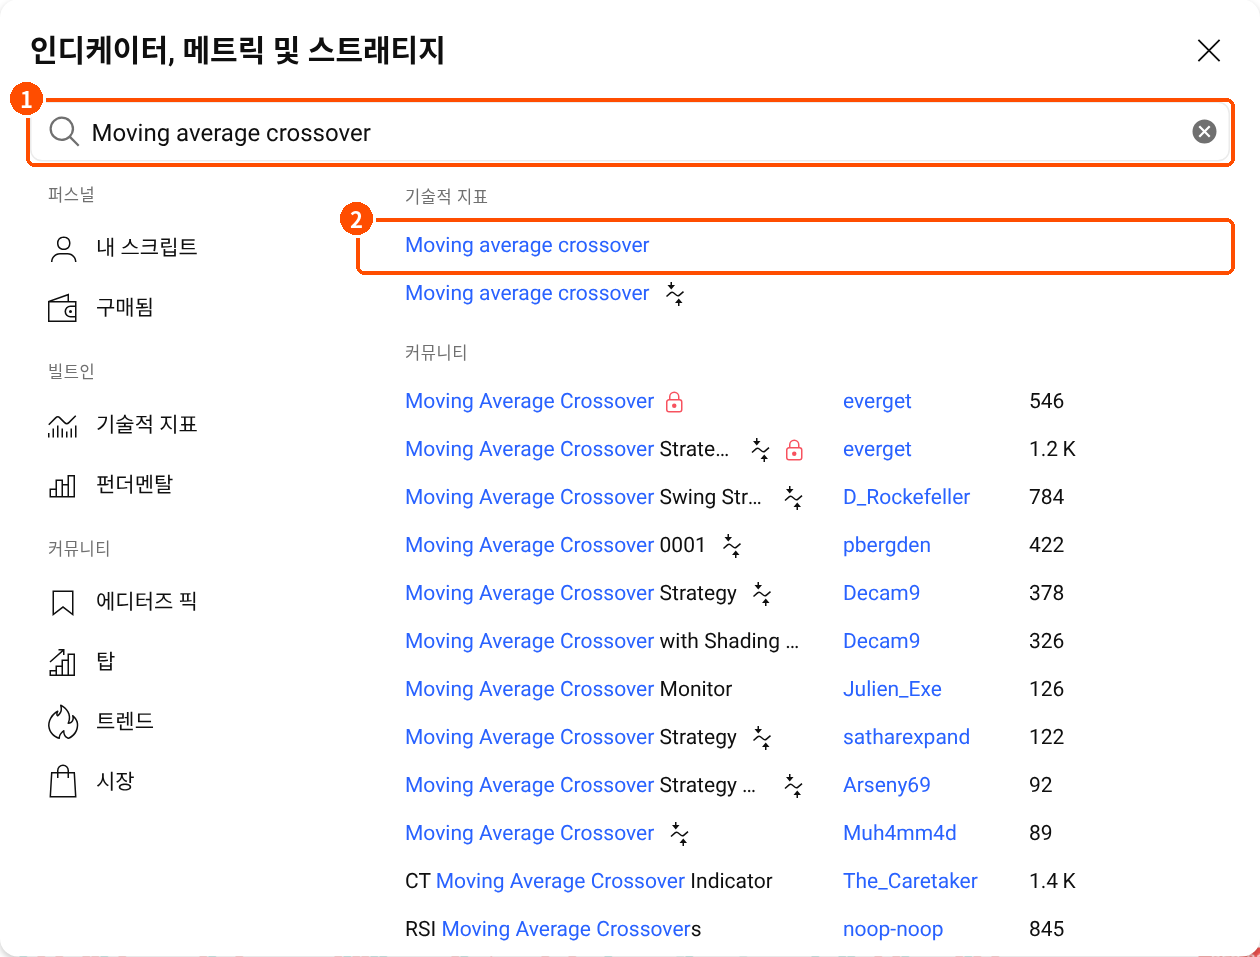1260x957 pixels.
Task: Open Moving Average Crossover 0001 script
Action: click(555, 545)
